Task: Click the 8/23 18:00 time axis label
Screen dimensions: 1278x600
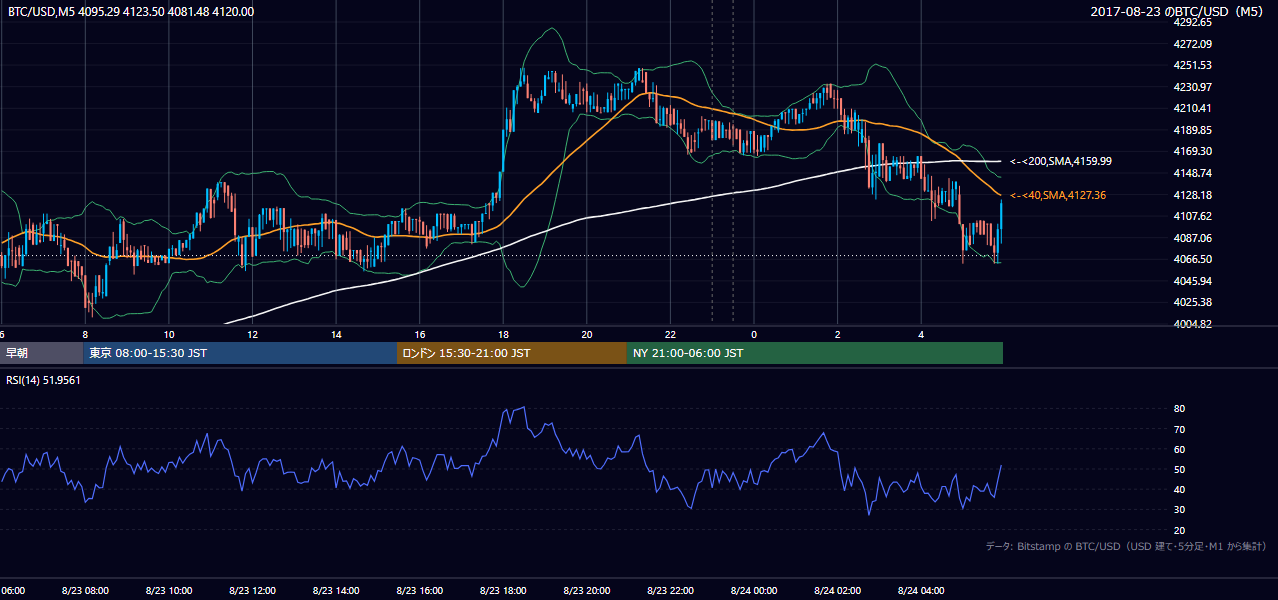Action: tap(503, 591)
